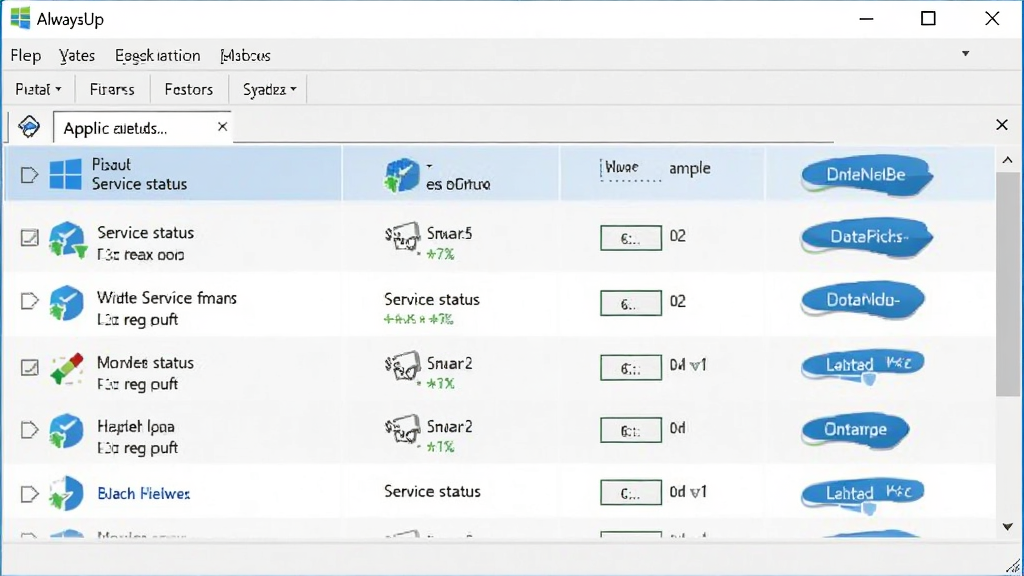Click the DataFichs button
1024x576 pixels.
coord(867,236)
